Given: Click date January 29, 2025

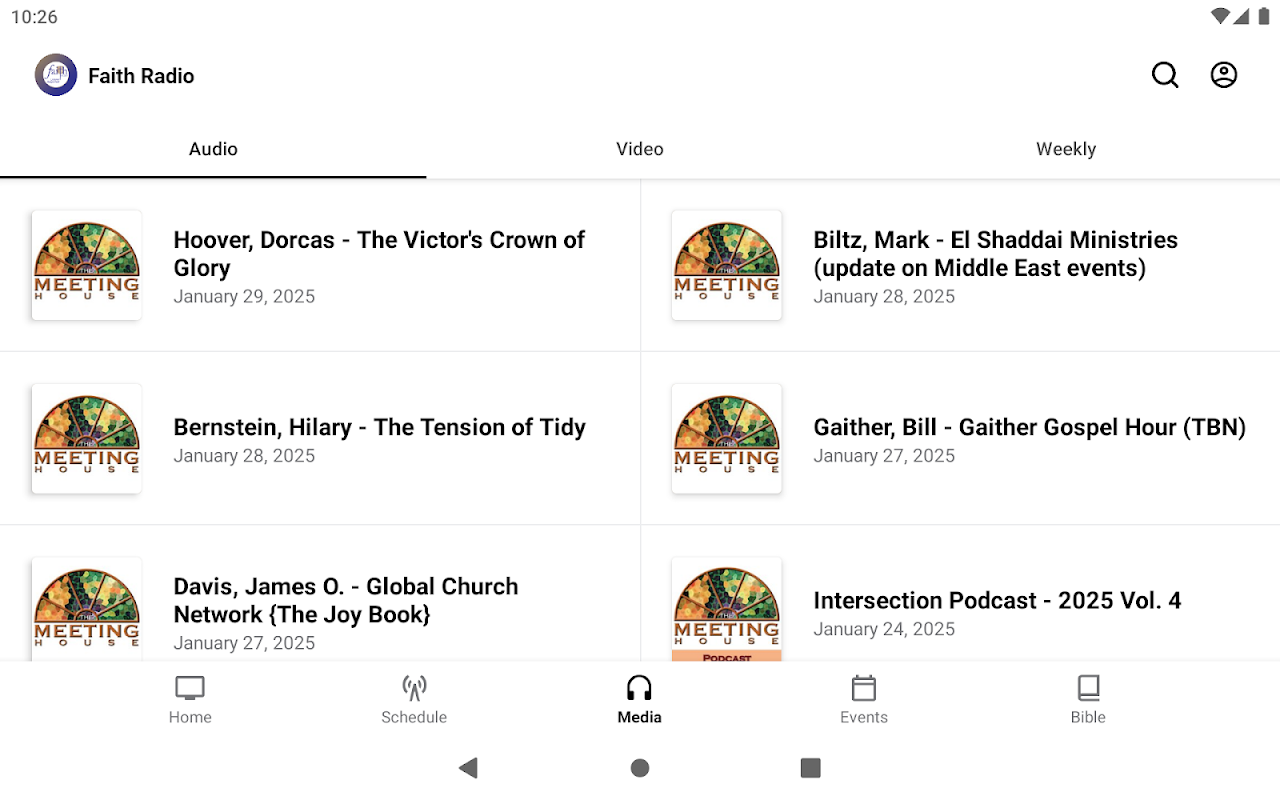Looking at the screenshot, I should pos(244,296).
